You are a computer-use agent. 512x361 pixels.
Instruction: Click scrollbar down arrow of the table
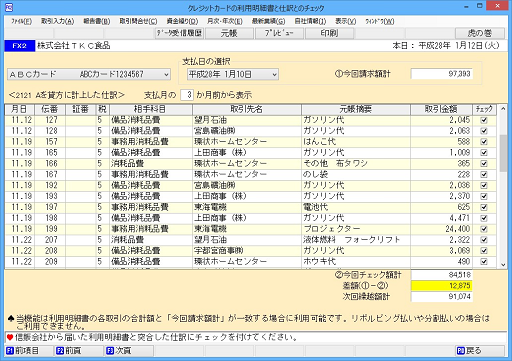click(x=503, y=265)
